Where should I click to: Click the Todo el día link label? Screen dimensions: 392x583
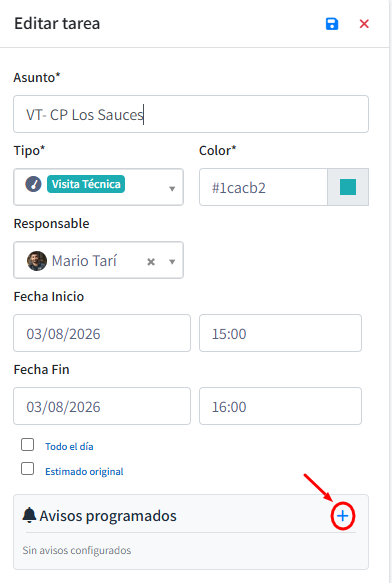point(69,447)
